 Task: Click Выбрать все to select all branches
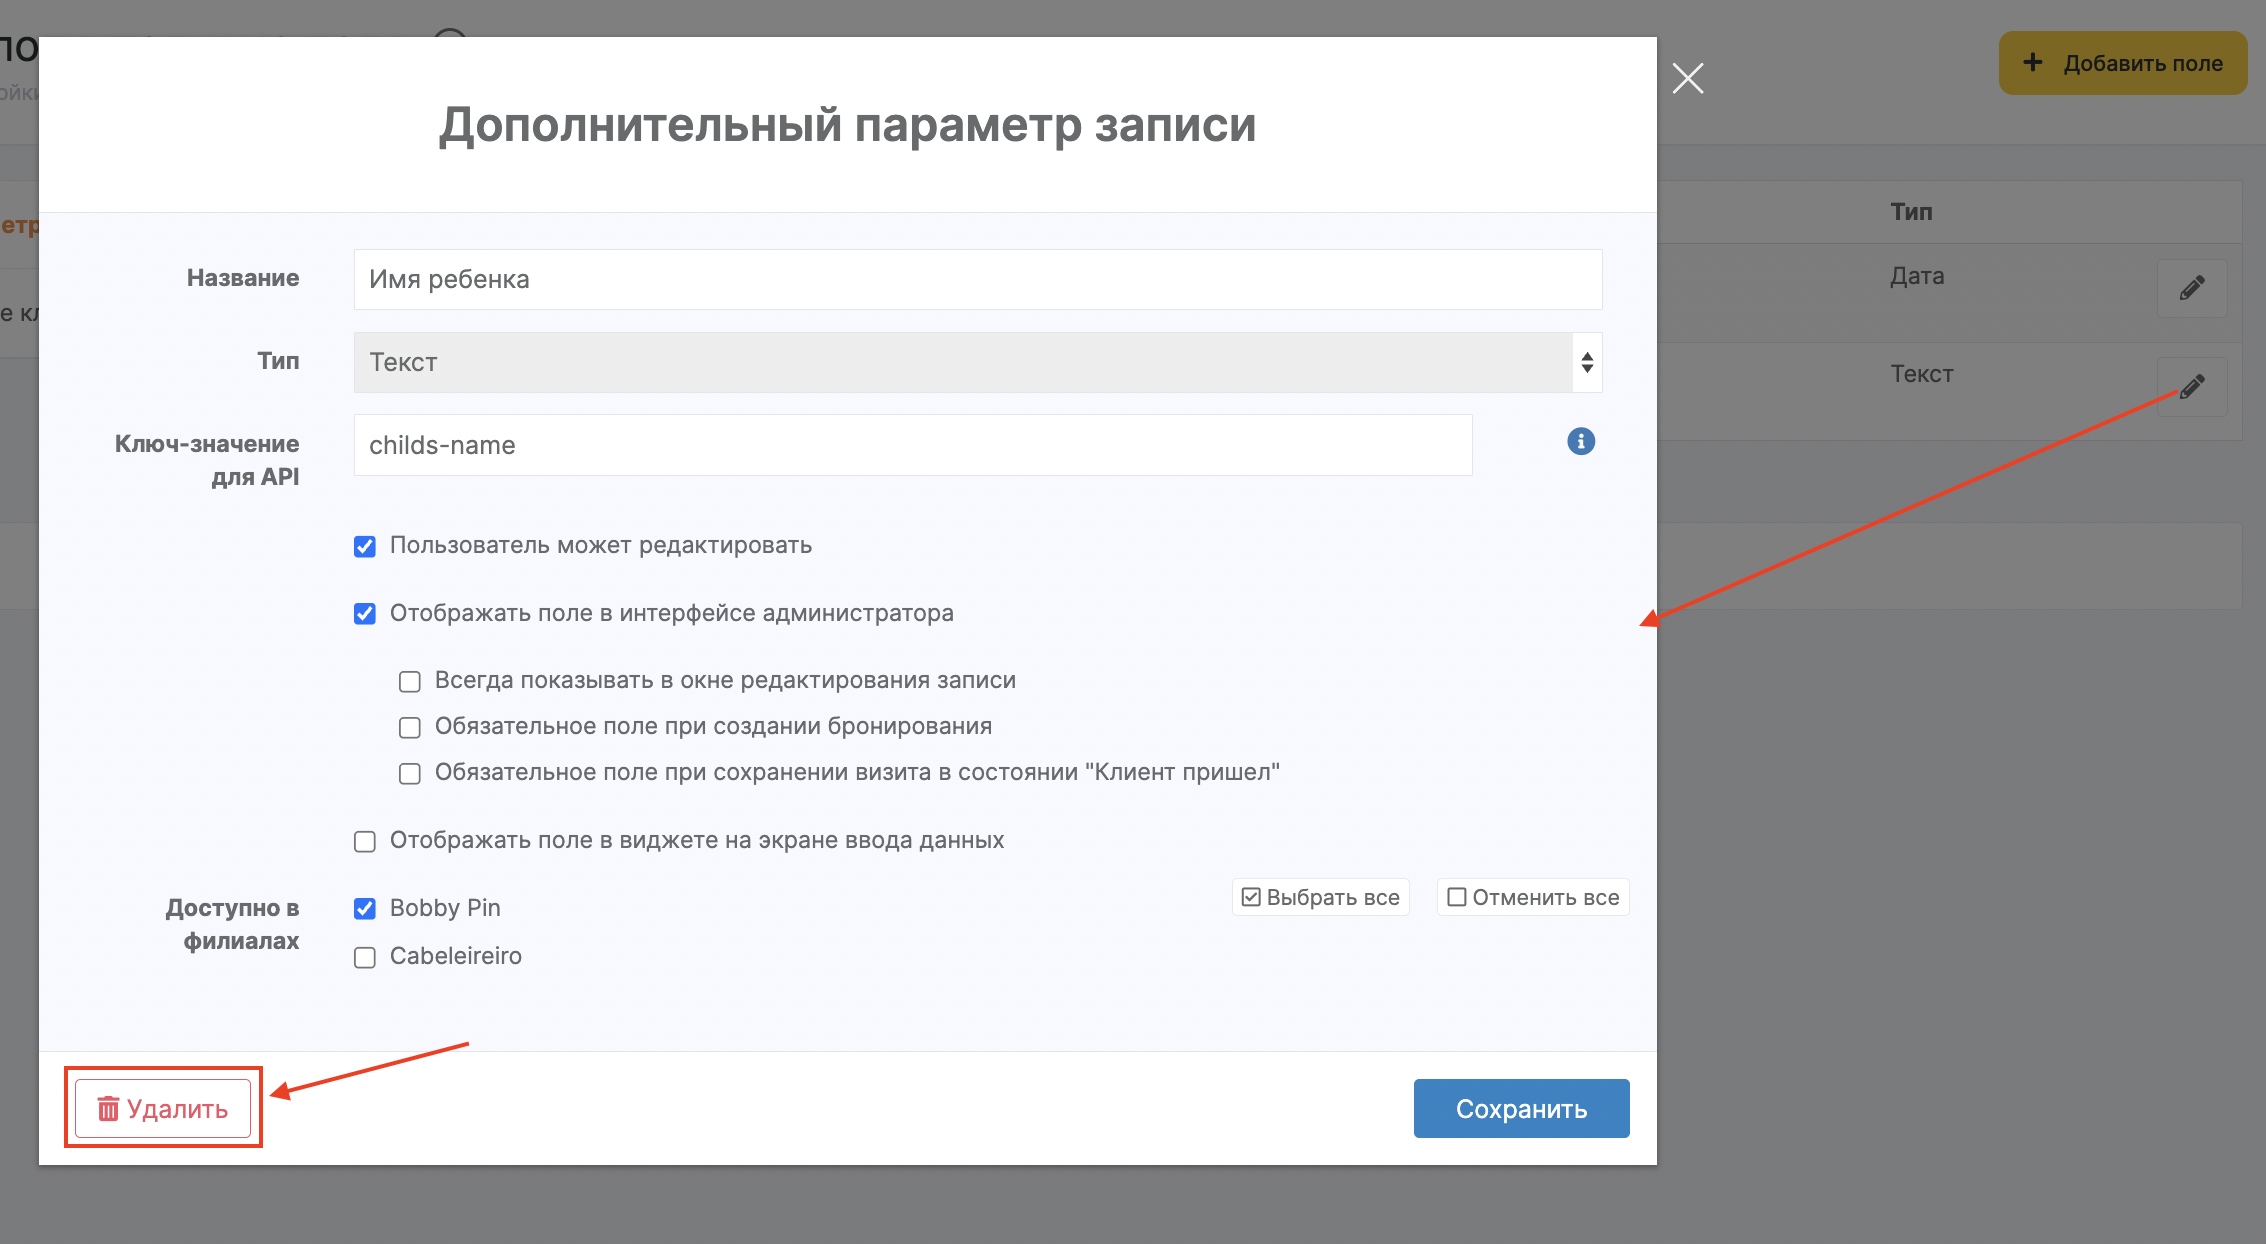(1320, 897)
